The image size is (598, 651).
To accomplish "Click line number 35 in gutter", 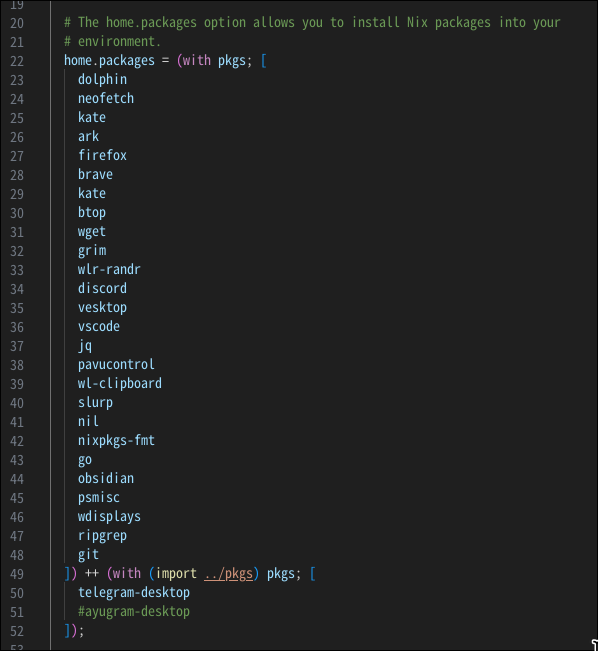I will (x=17, y=308).
